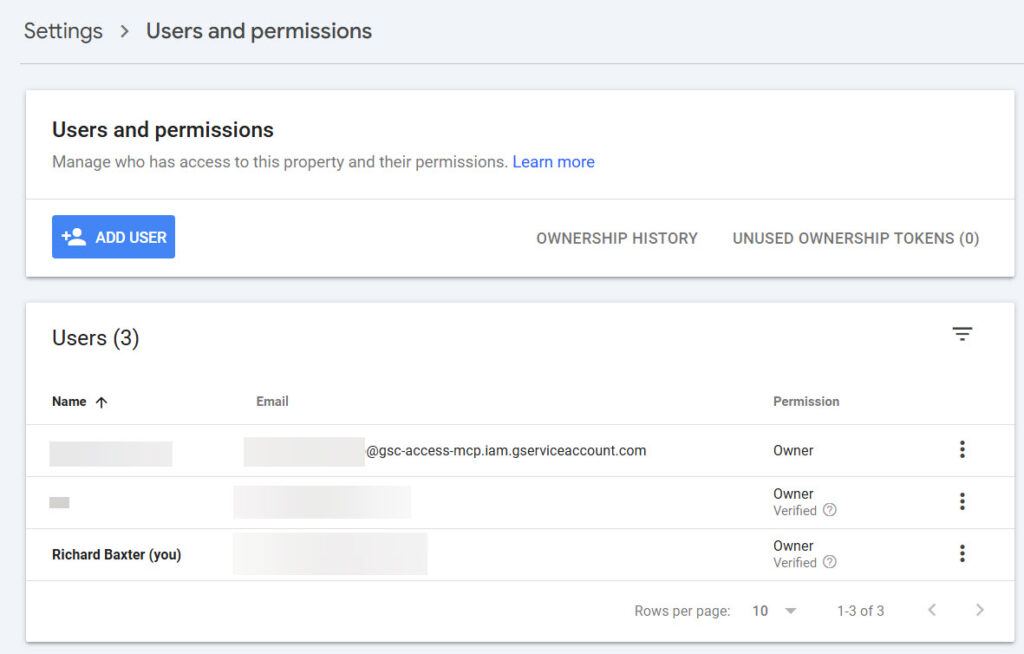The image size is (1024, 654).
Task: Click Verified help icon in second row
Action: (829, 510)
